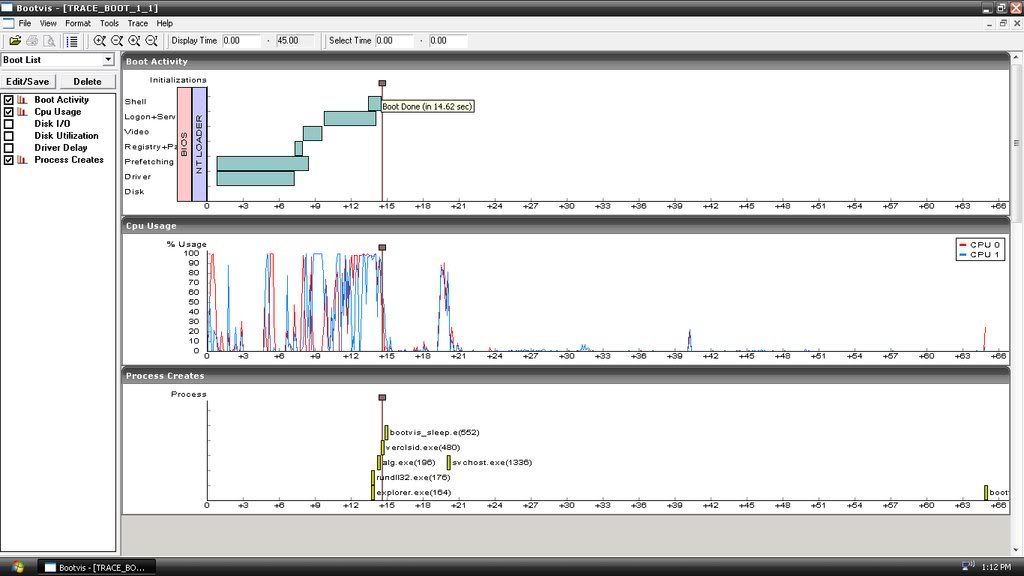Enable the Disk Utilization checkbox
This screenshot has height=576, width=1024.
click(8, 136)
